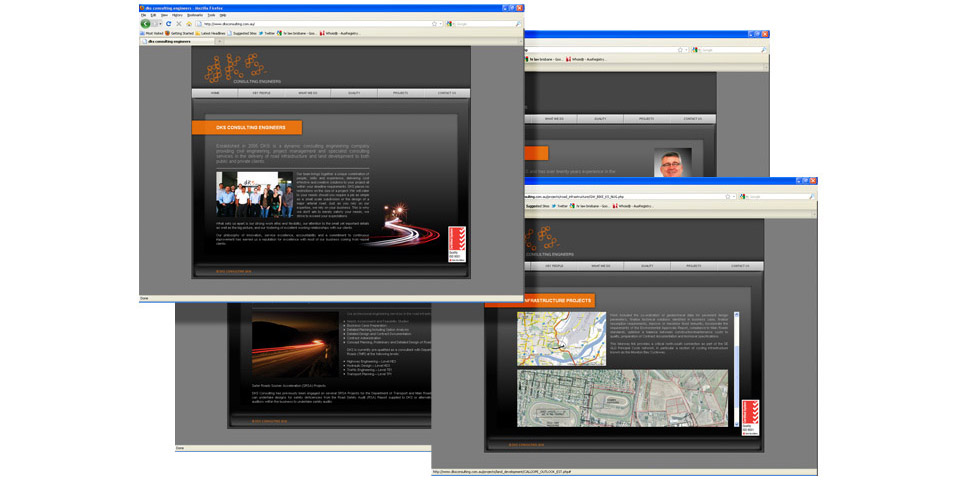Open the Tools menu in the menu bar
The image size is (954, 500).
pos(211,15)
